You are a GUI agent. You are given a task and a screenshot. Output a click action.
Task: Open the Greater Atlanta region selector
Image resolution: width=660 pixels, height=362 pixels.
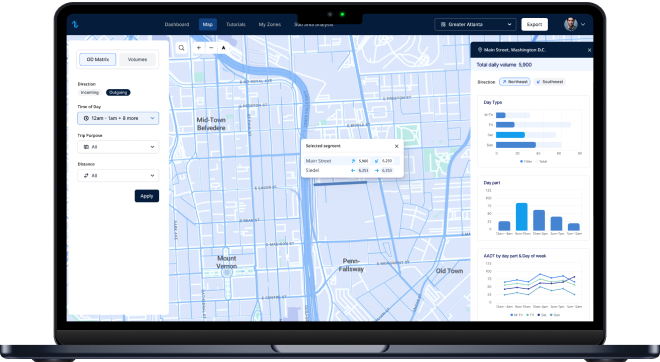[475, 24]
